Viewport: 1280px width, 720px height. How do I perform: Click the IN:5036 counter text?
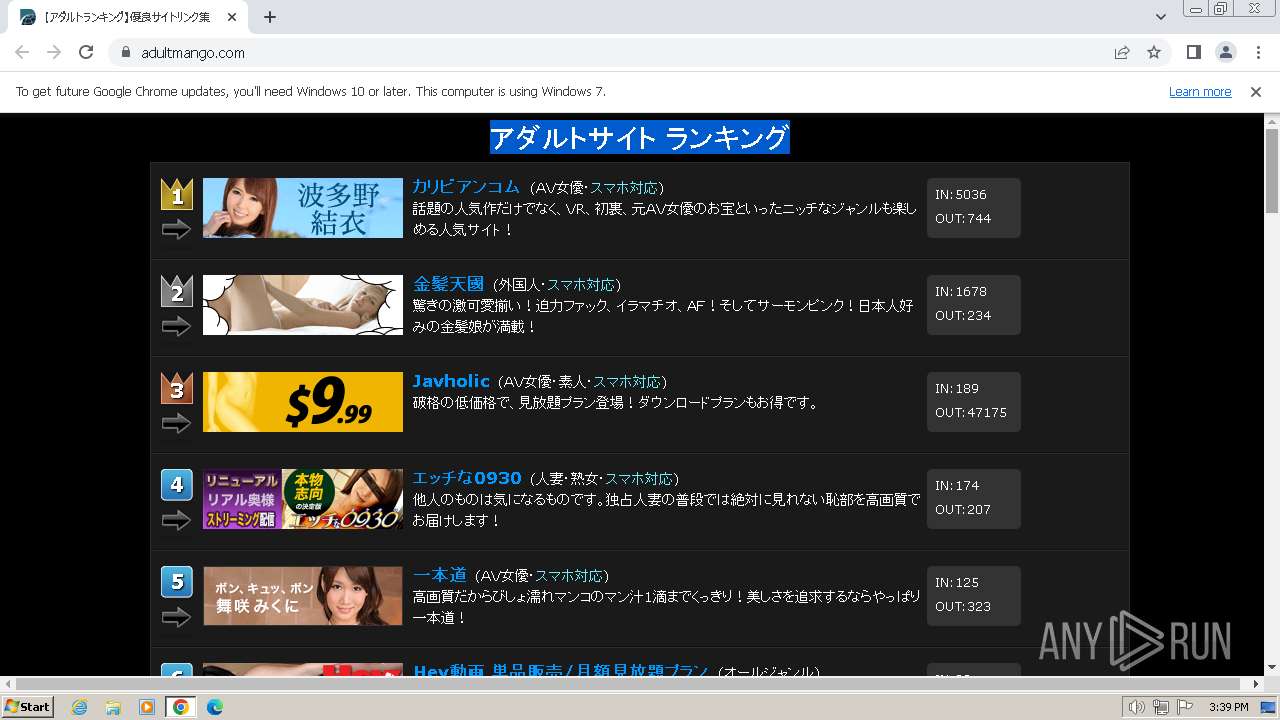(x=961, y=195)
